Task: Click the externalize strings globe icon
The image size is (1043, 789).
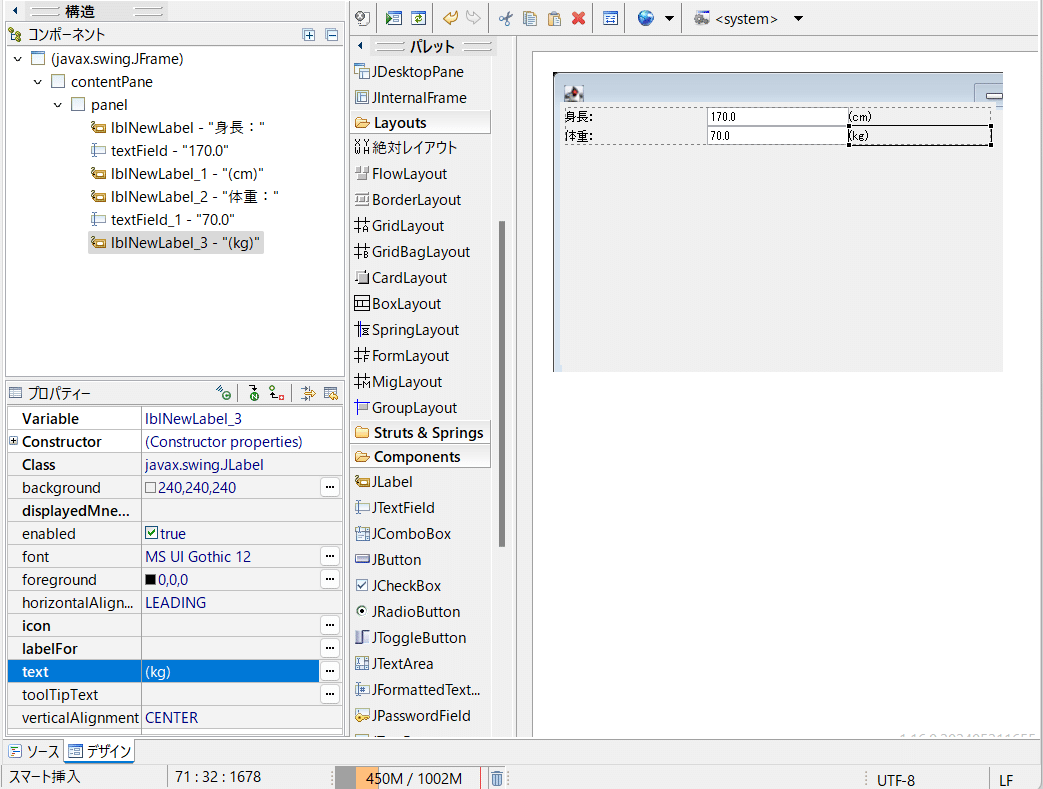Action: pos(645,18)
